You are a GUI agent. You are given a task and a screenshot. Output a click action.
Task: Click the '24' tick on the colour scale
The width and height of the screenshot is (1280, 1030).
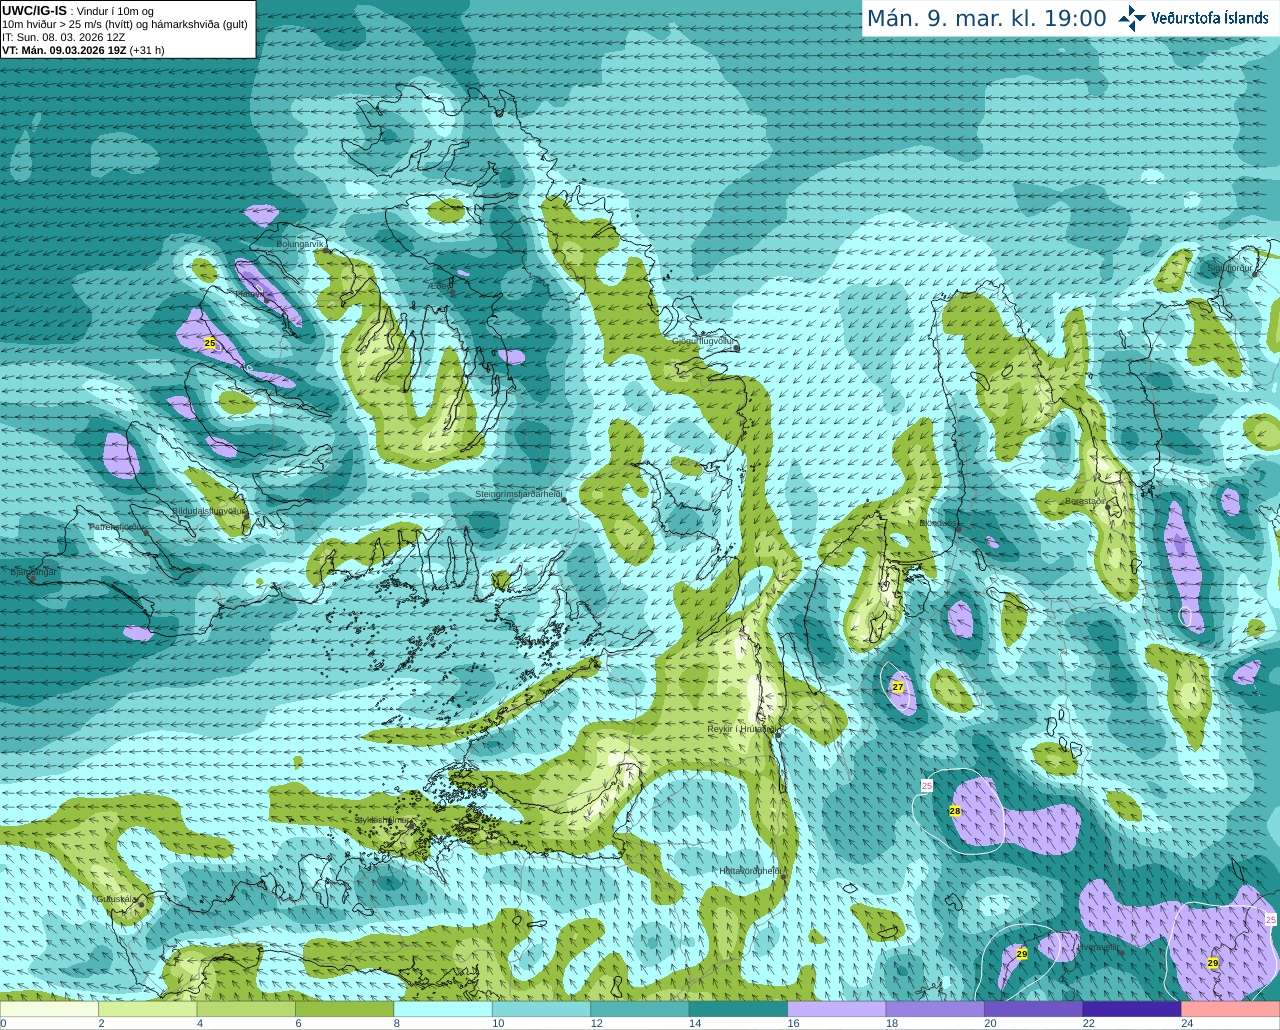click(1187, 1023)
